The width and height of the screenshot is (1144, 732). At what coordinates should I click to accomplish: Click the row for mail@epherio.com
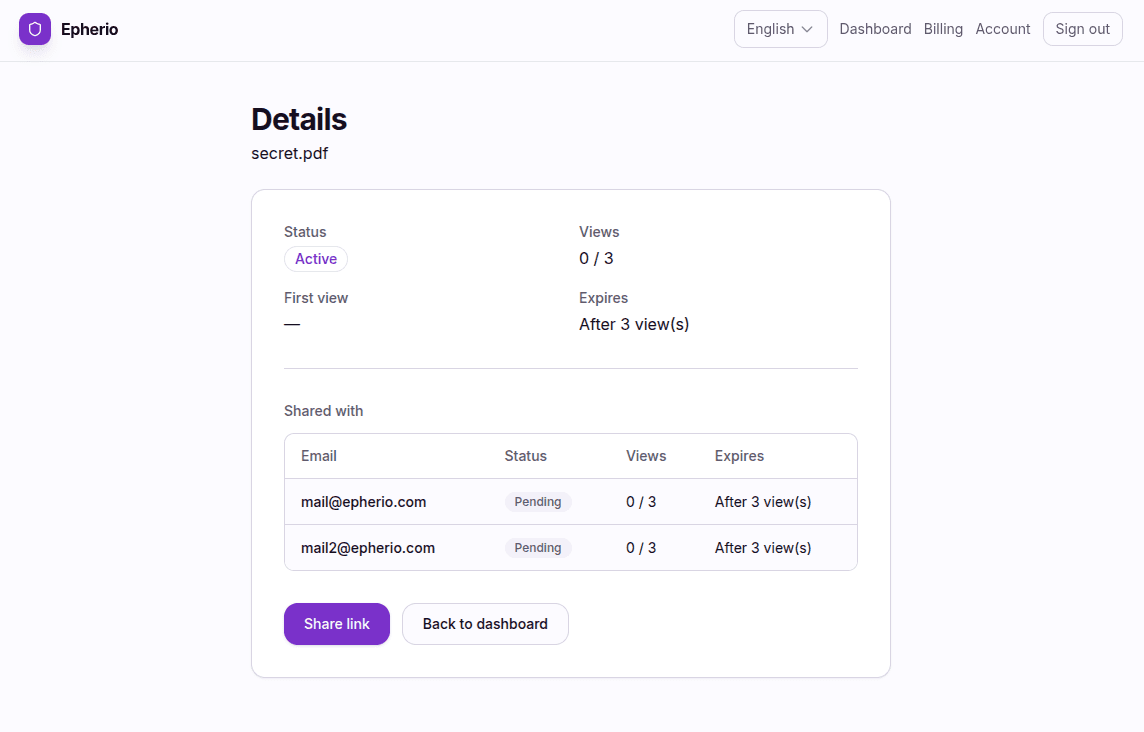click(363, 501)
